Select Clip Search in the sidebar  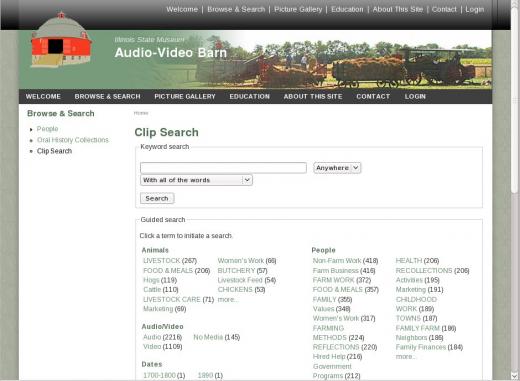(x=54, y=151)
